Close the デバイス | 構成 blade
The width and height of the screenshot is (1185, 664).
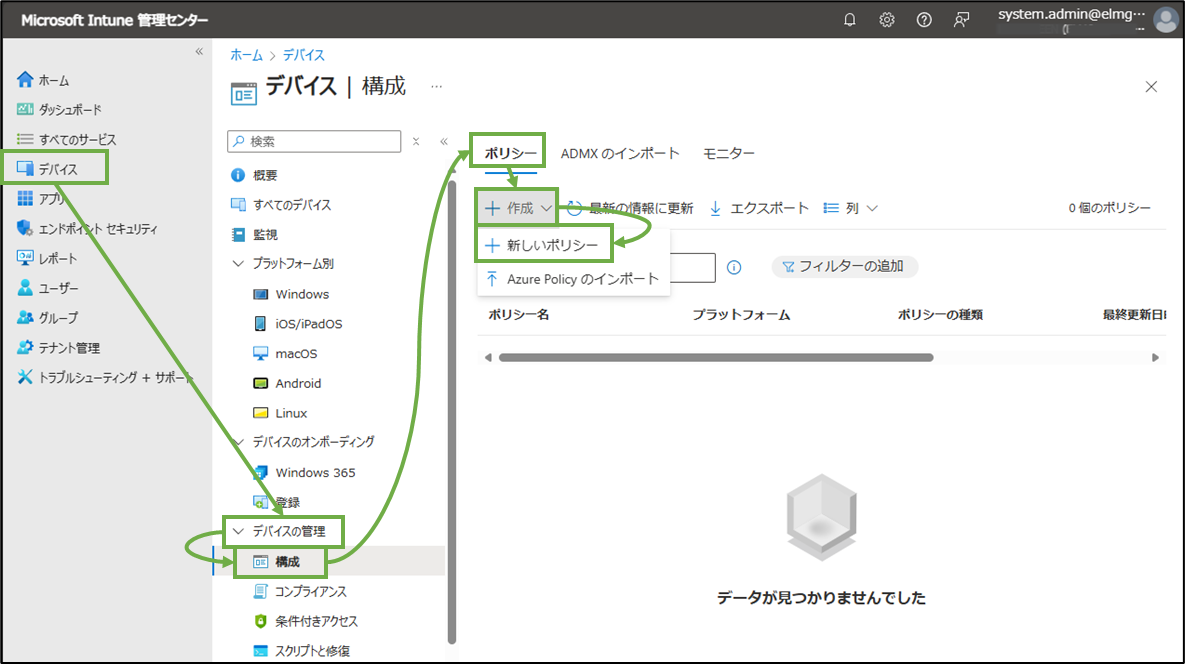coord(1151,87)
